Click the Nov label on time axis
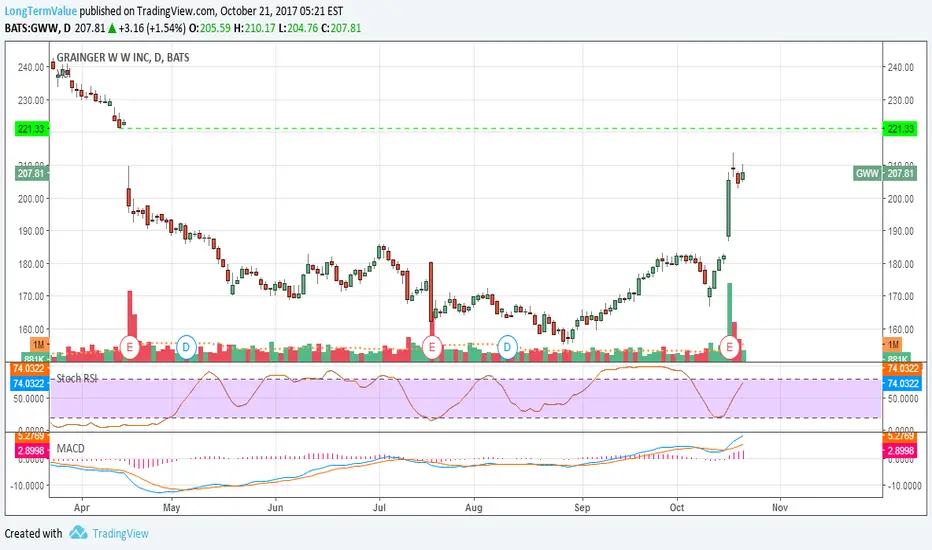 coord(780,508)
